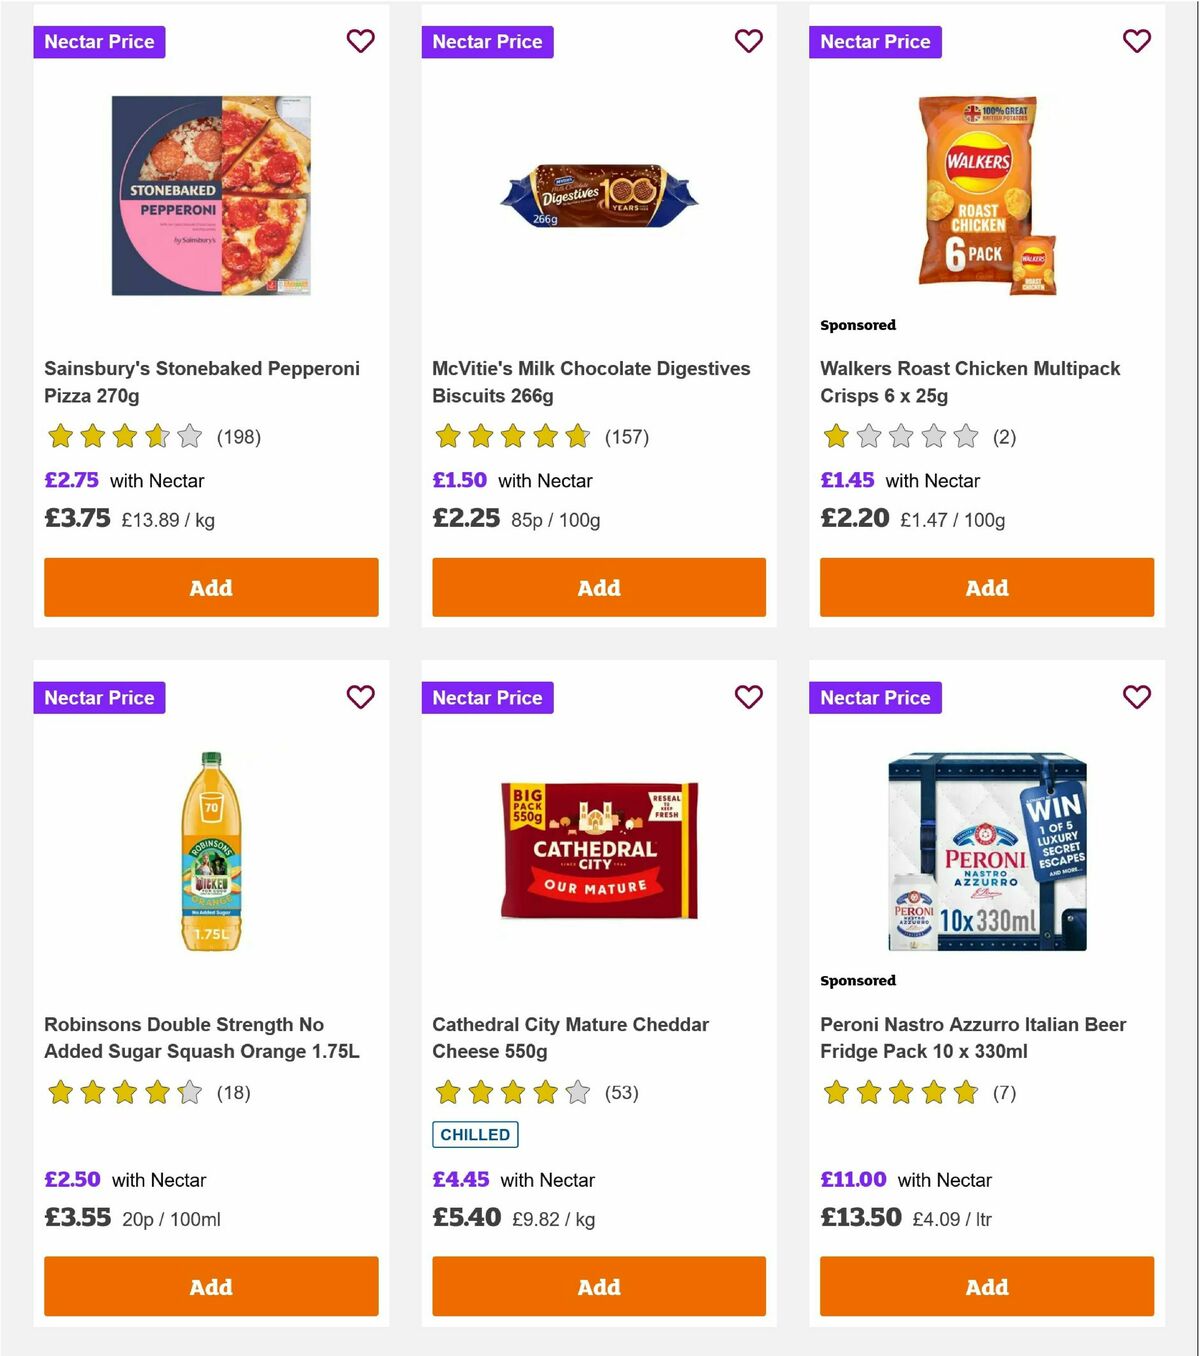The width and height of the screenshot is (1200, 1356).
Task: Click the five-star rating on McVitie's Digestives
Action: click(x=511, y=437)
